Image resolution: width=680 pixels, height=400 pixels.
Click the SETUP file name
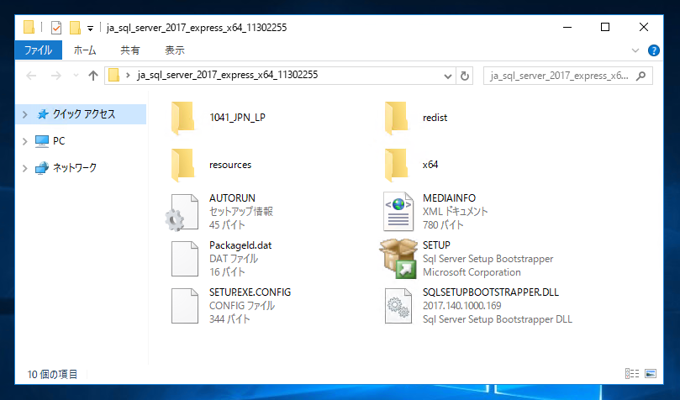(x=437, y=245)
